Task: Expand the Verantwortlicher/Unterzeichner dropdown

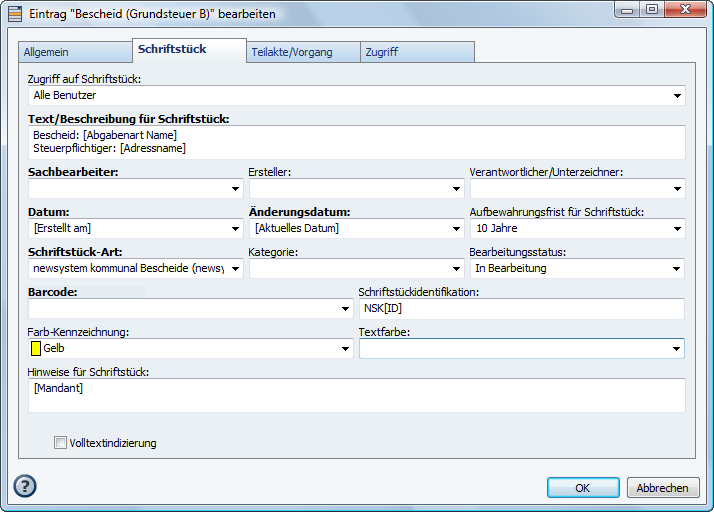Action: click(678, 188)
